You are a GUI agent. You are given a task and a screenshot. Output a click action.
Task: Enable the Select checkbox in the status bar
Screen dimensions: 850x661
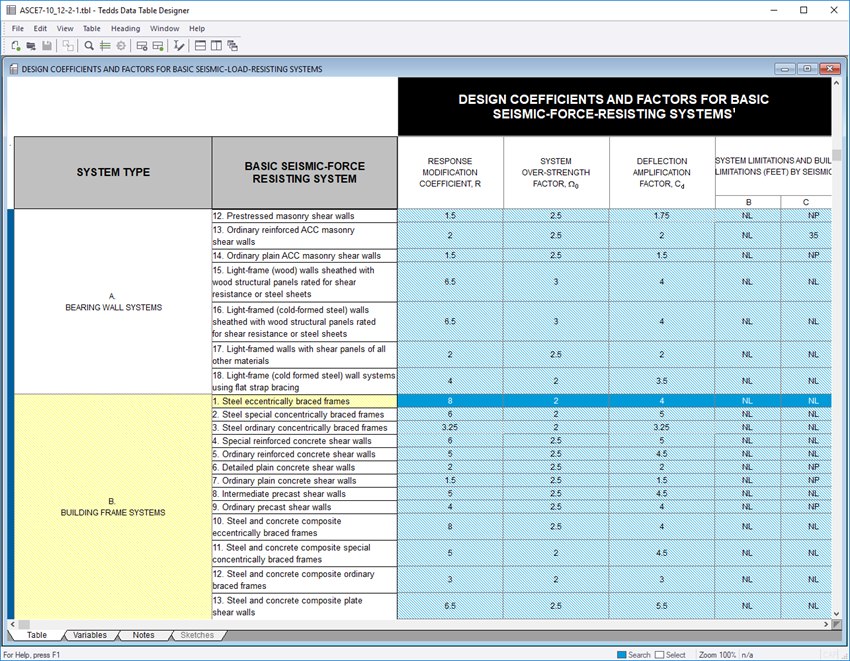coord(659,653)
